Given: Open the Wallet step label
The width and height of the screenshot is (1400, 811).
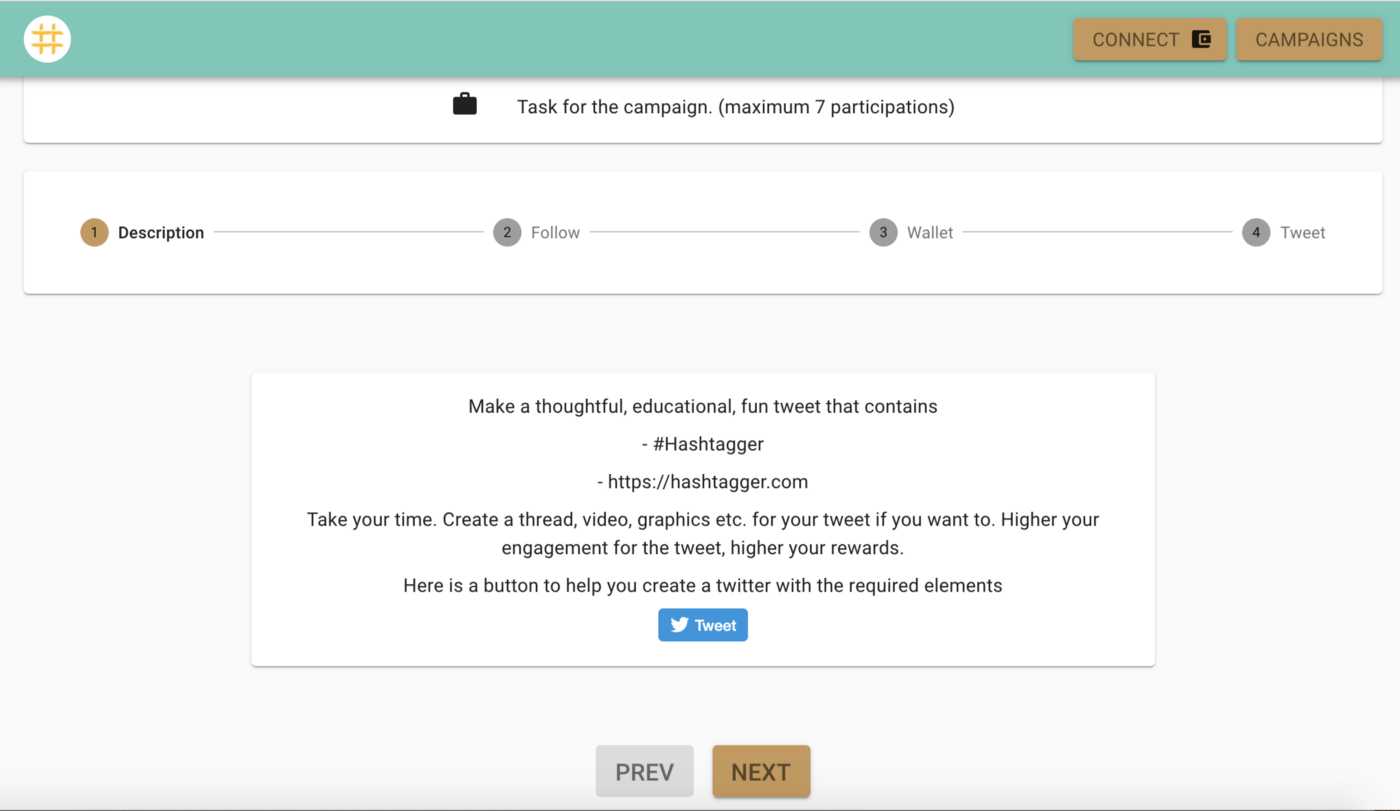Looking at the screenshot, I should pyautogui.click(x=930, y=233).
